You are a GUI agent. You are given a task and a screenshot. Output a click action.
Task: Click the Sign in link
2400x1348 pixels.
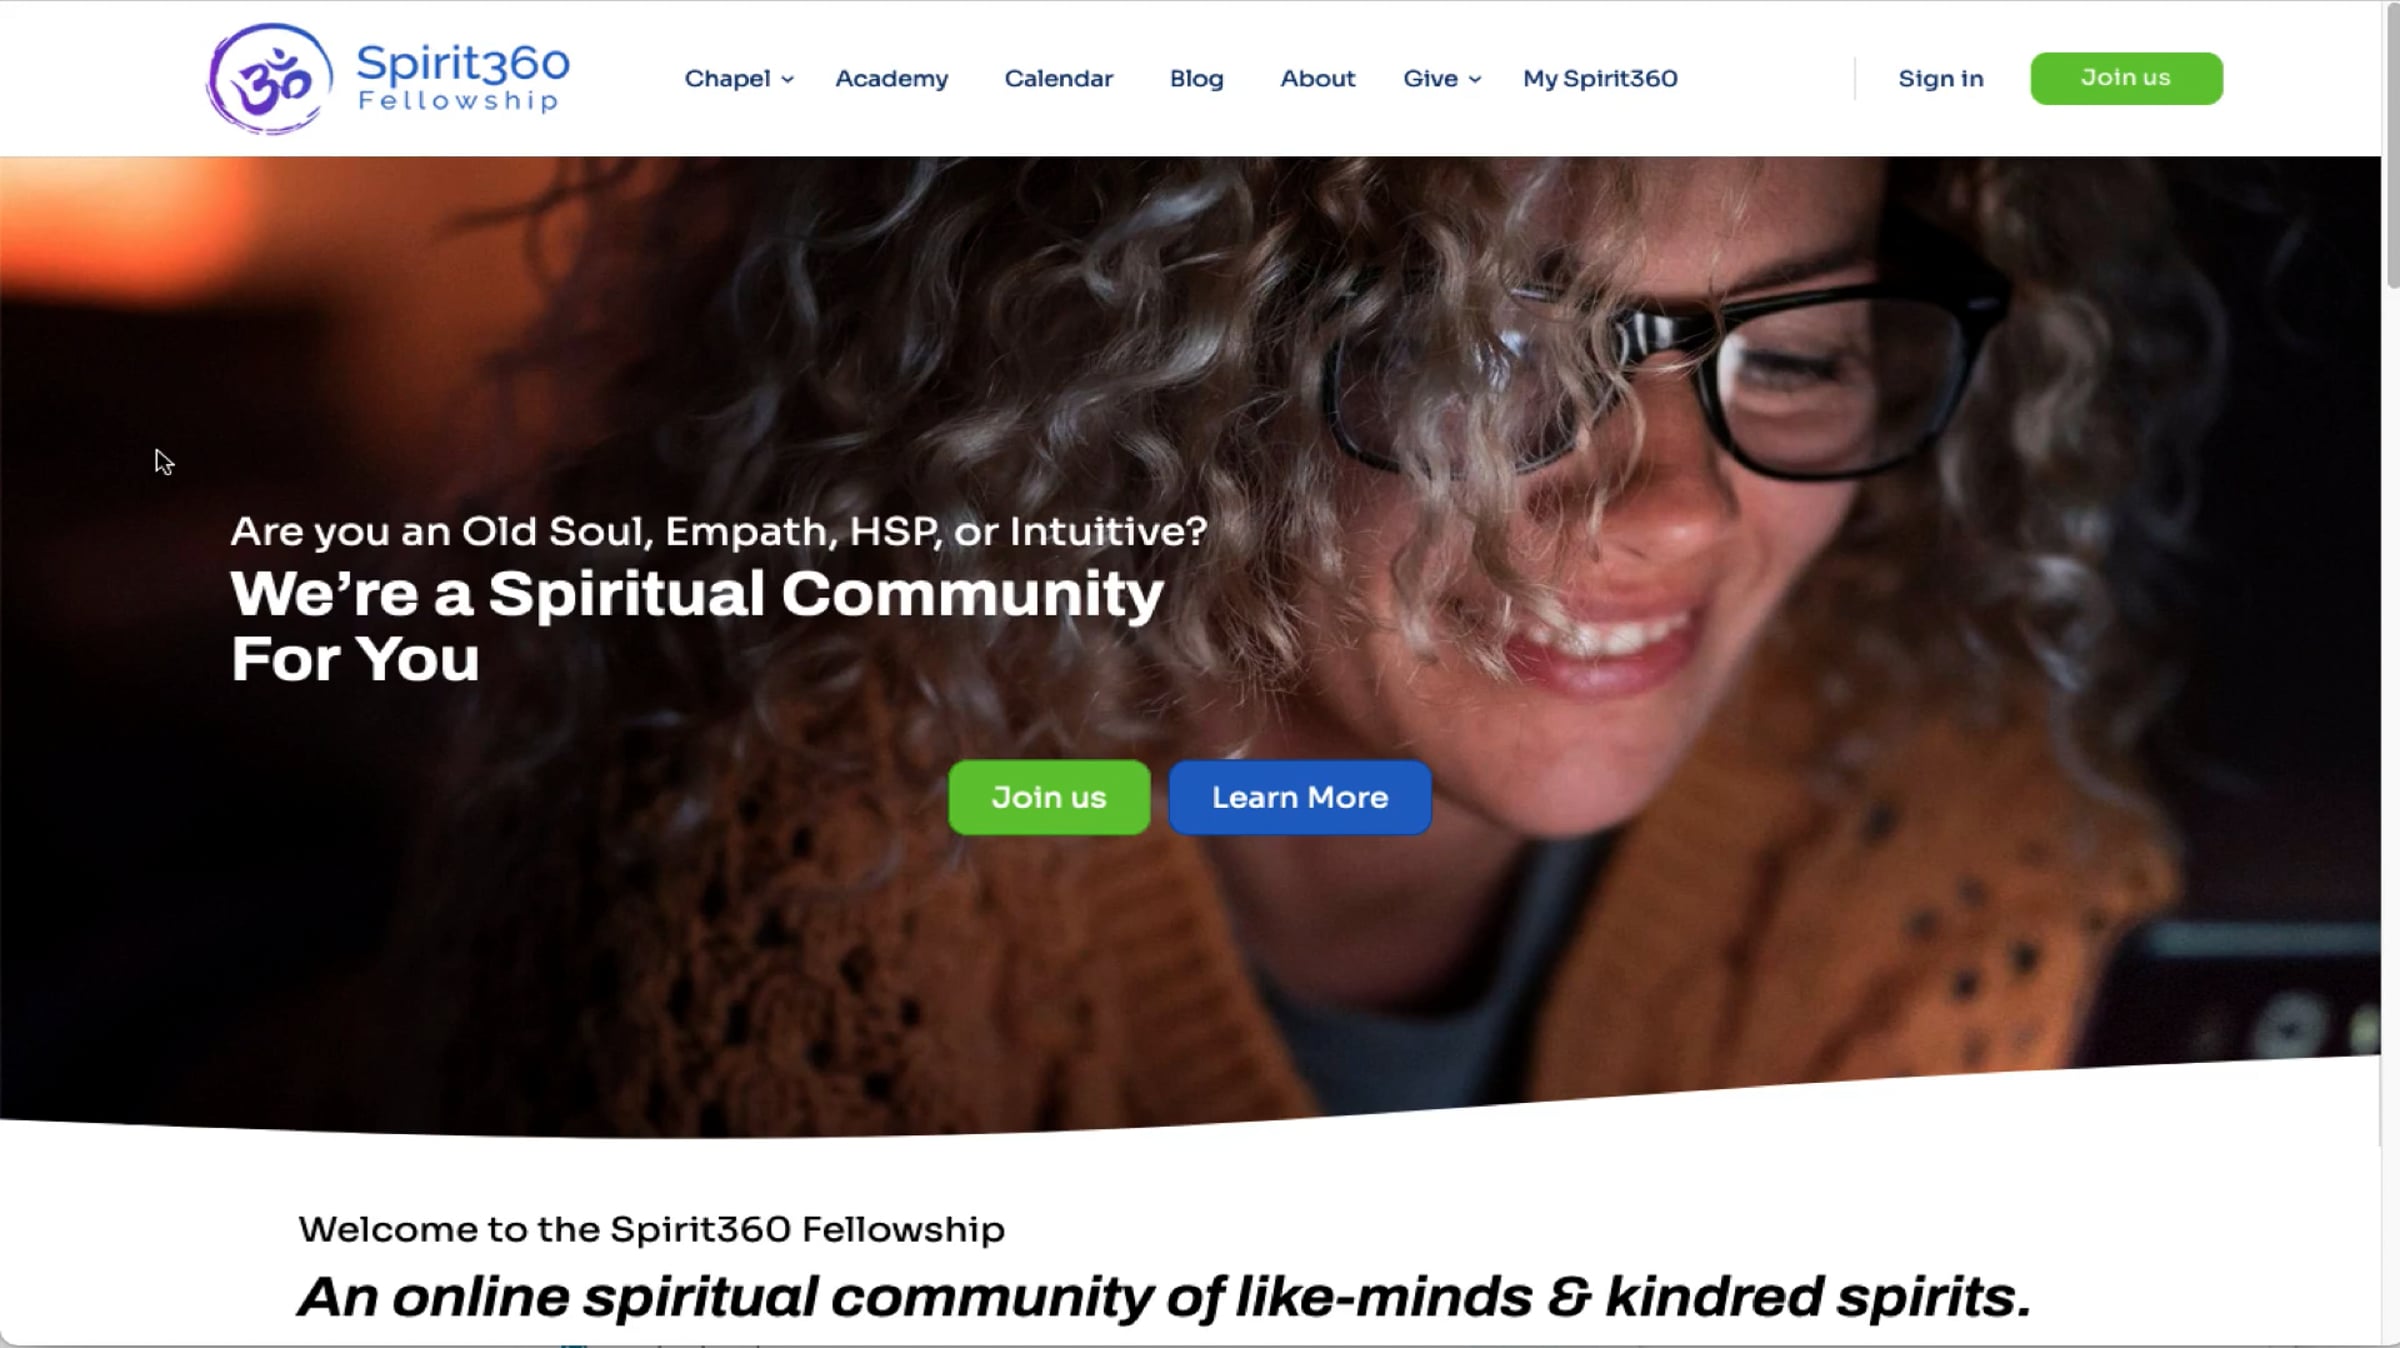coord(1940,78)
